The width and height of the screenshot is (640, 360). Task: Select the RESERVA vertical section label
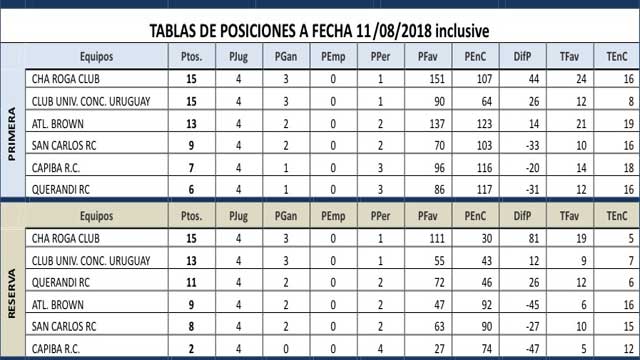tap(12, 293)
